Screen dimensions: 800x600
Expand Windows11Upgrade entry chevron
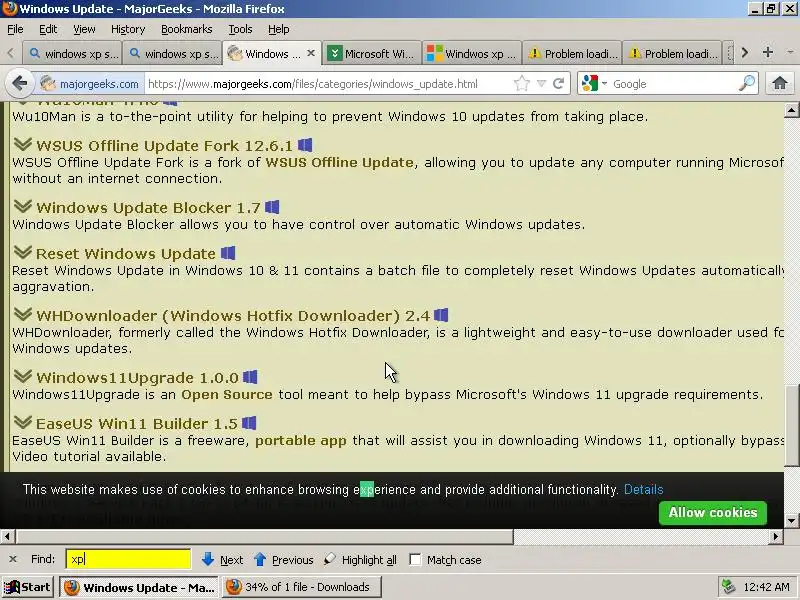point(22,377)
